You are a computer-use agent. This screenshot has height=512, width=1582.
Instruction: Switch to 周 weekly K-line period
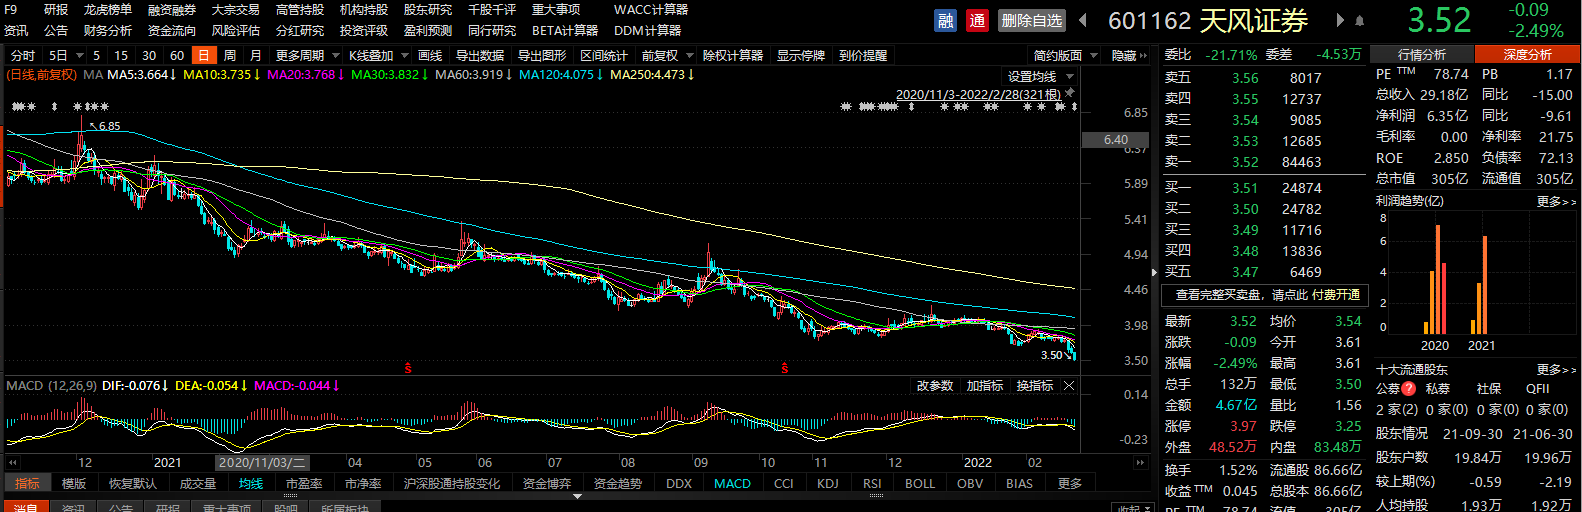point(230,56)
